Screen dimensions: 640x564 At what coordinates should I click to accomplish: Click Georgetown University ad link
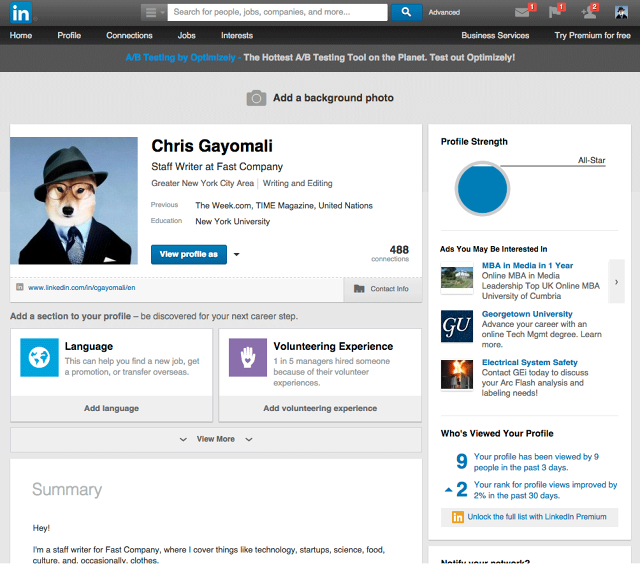(527, 314)
